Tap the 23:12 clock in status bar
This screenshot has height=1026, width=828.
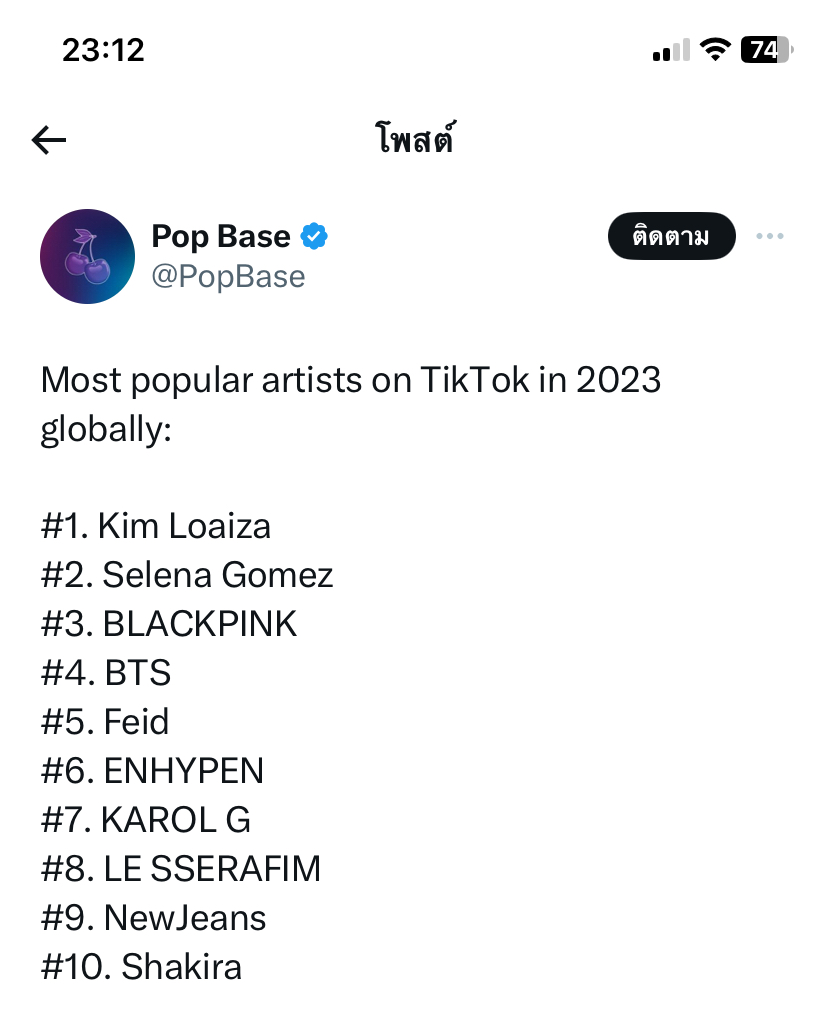[103, 50]
